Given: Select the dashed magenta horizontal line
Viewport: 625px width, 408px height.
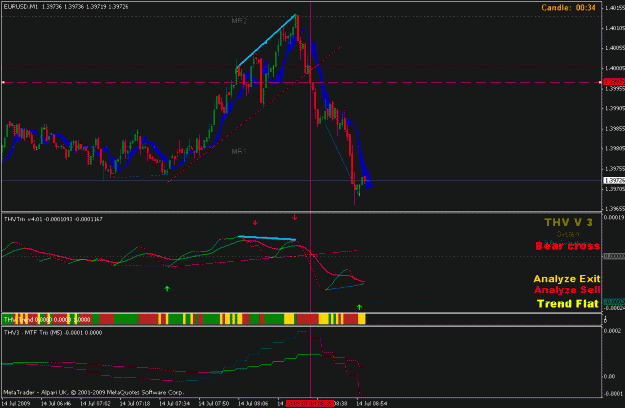Looking at the screenshot, I should coord(301,82).
